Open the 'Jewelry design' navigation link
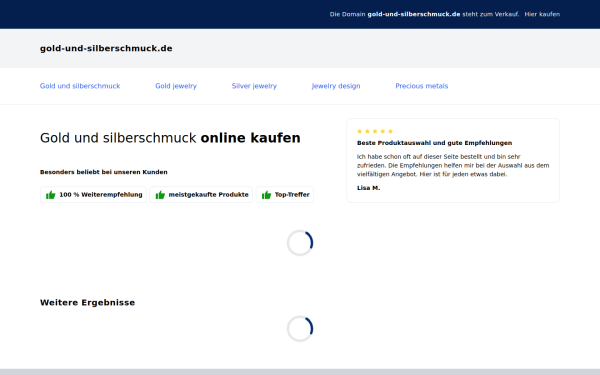The image size is (600, 375). [336, 86]
